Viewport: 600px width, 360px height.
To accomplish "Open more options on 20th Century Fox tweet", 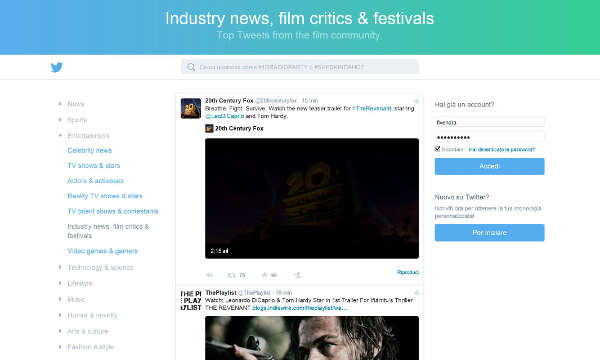I will point(416,101).
